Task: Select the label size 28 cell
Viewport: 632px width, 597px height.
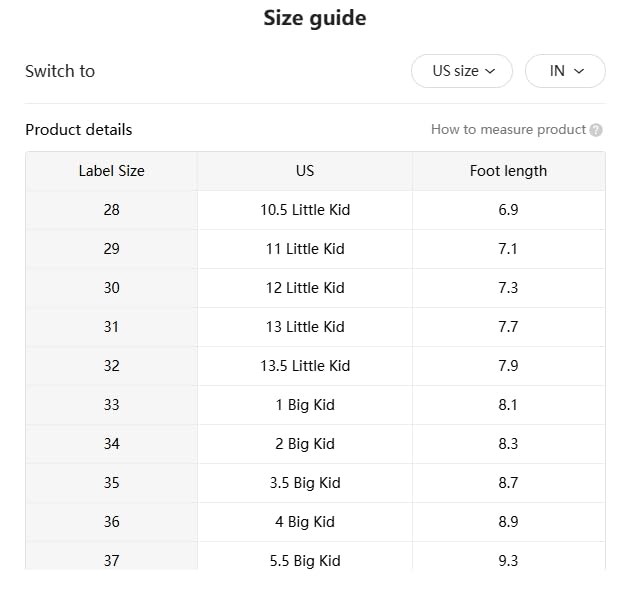Action: coord(111,210)
